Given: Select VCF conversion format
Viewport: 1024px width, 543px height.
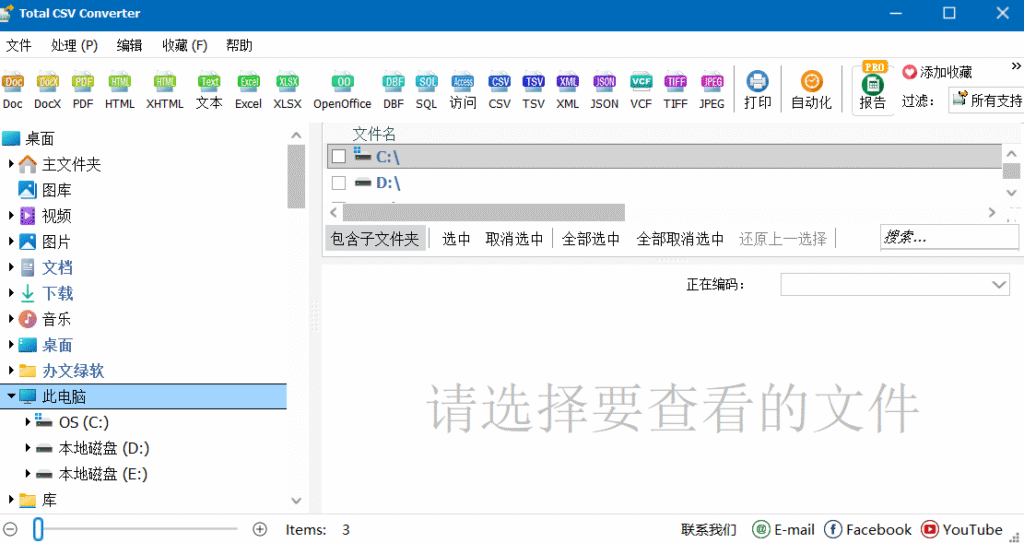Looking at the screenshot, I should (x=641, y=90).
